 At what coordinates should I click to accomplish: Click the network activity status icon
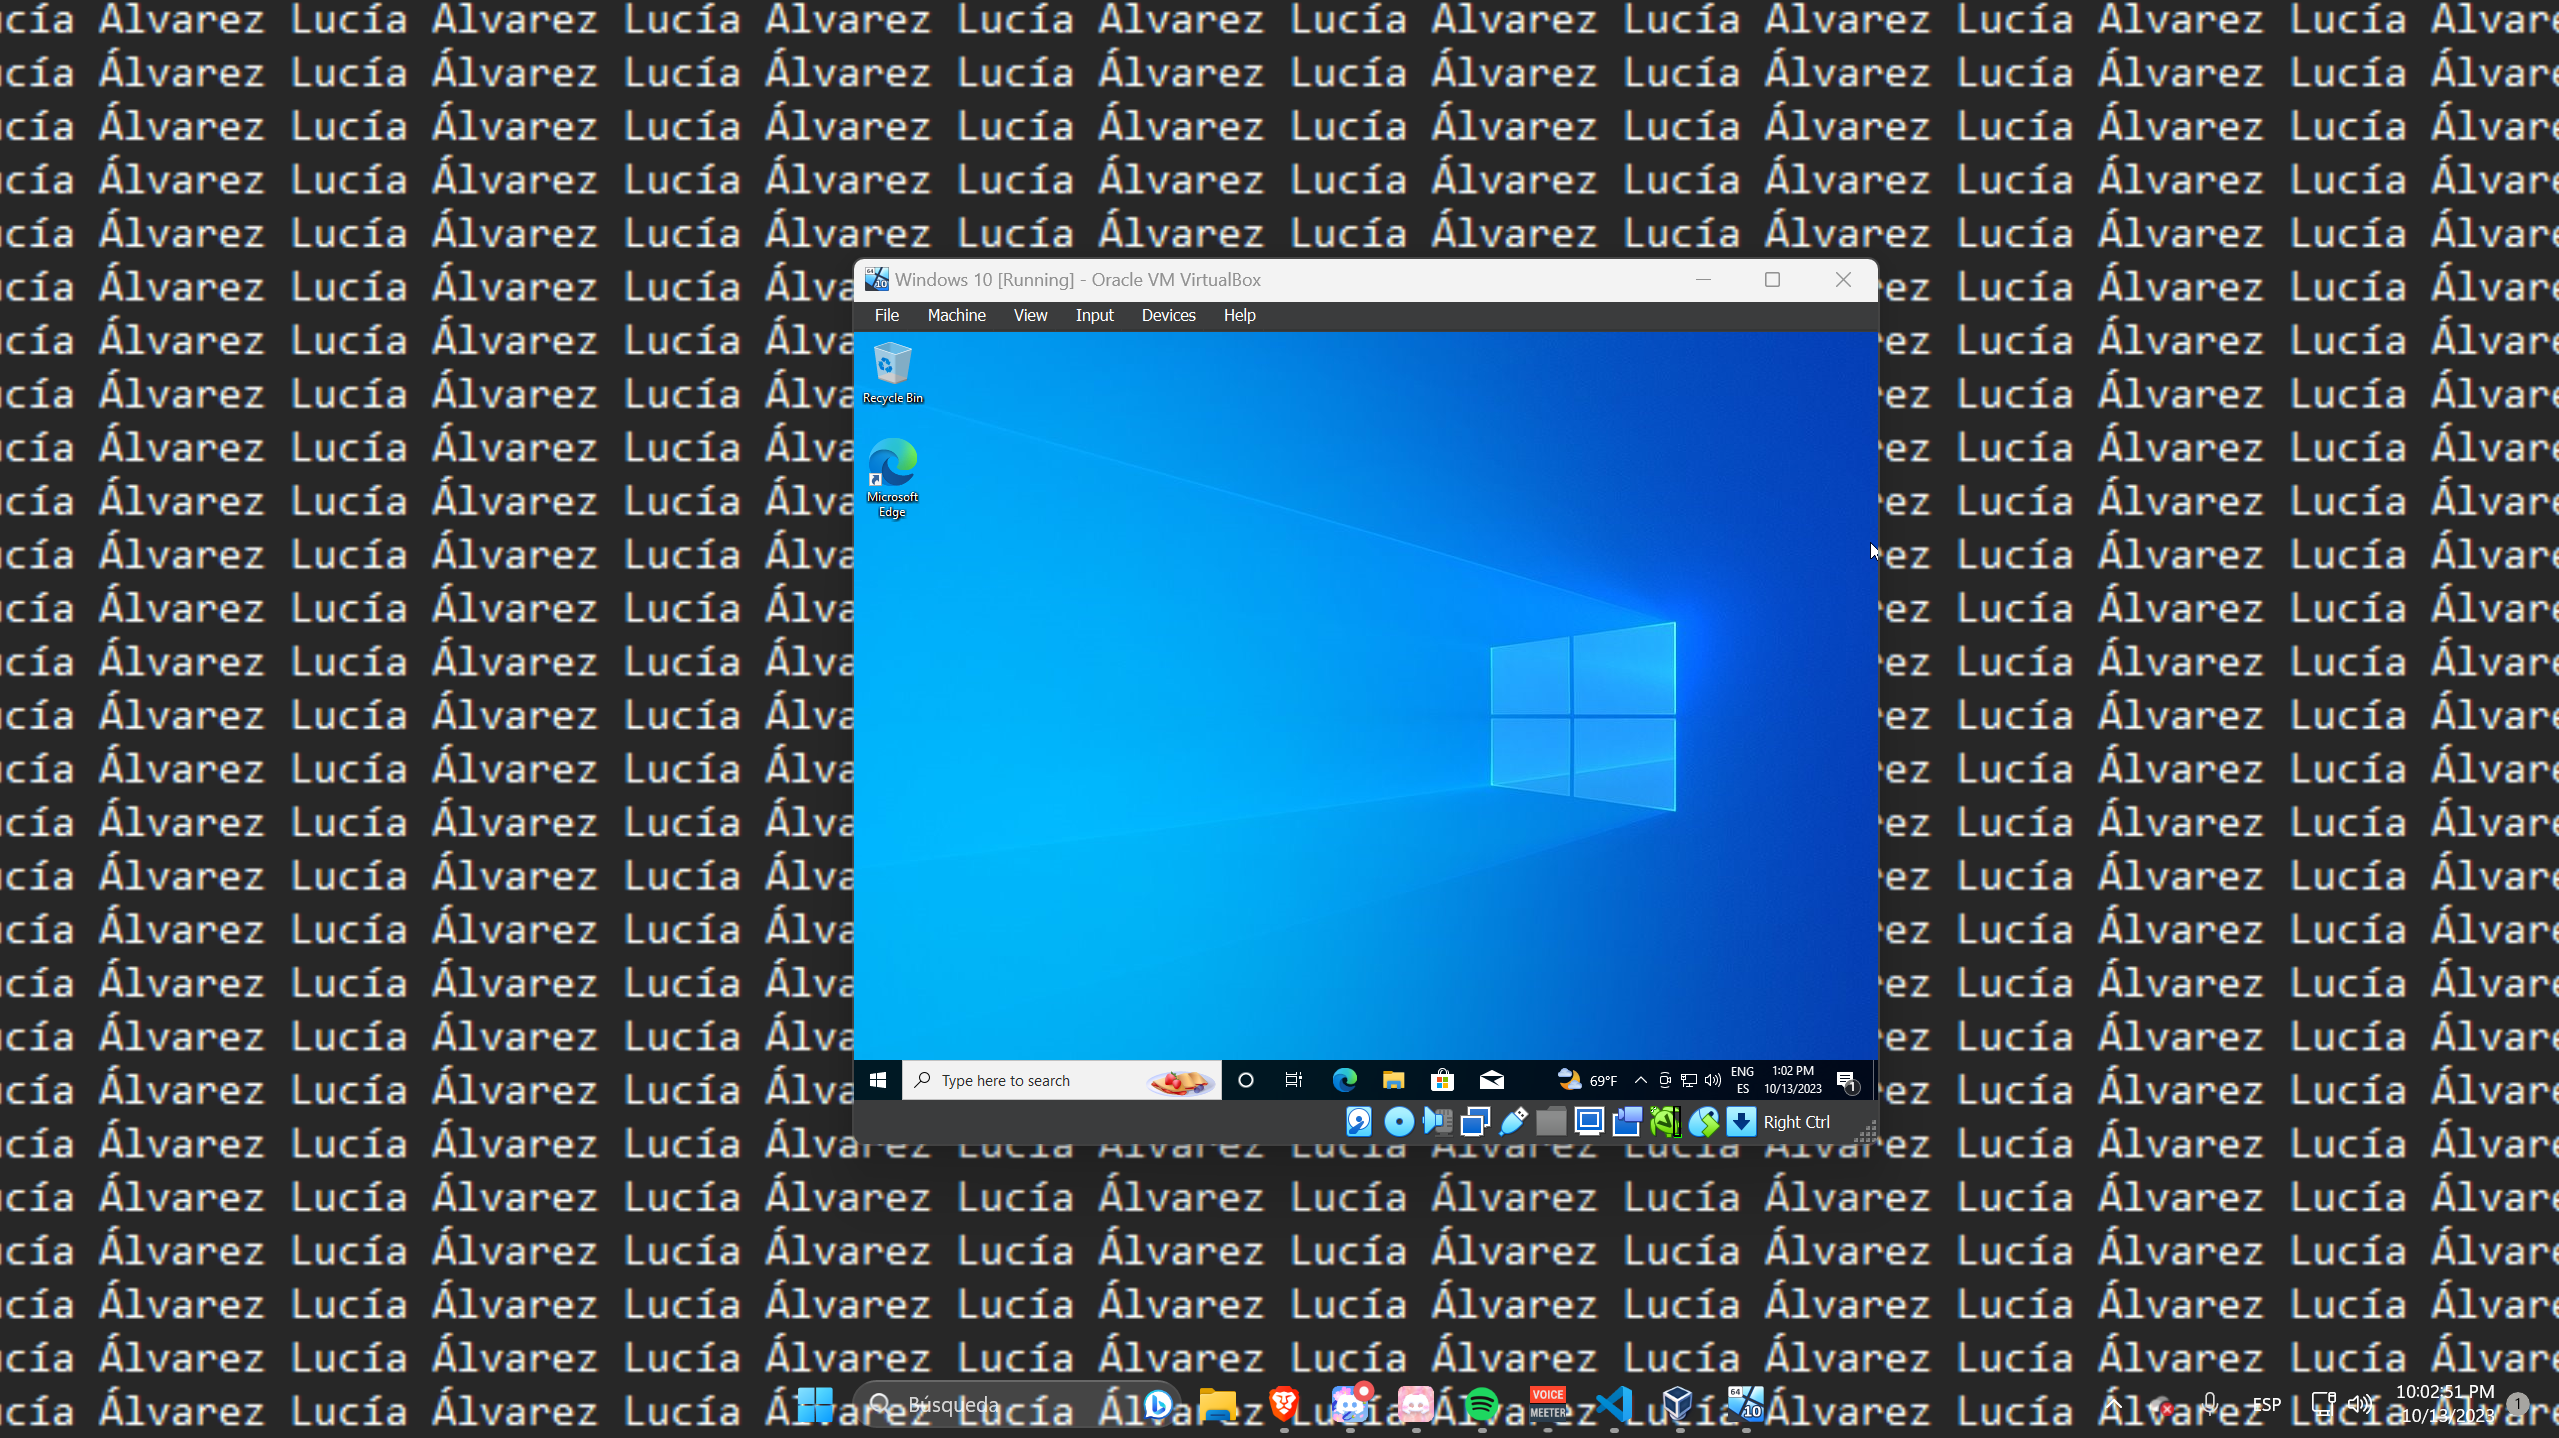(1475, 1122)
